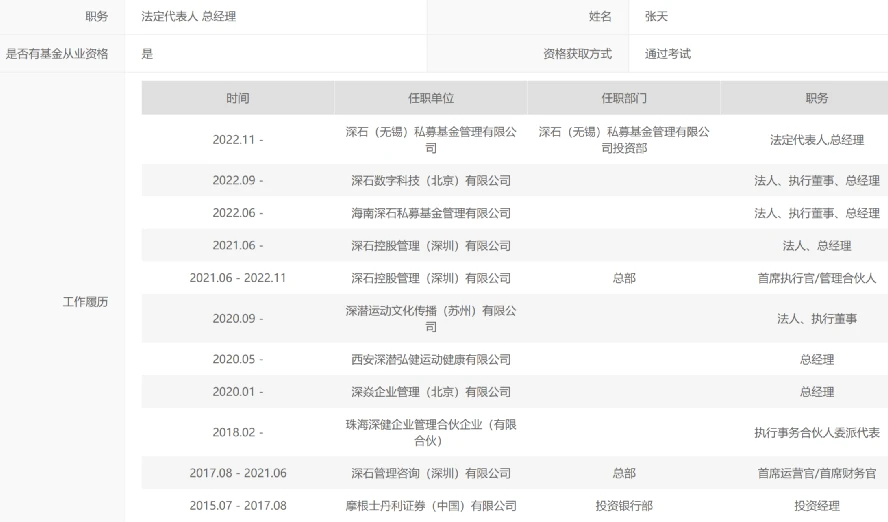The height and width of the screenshot is (522, 888).
Task: Open 海南深石私募基金管理有限公司 company entry
Action: [431, 213]
